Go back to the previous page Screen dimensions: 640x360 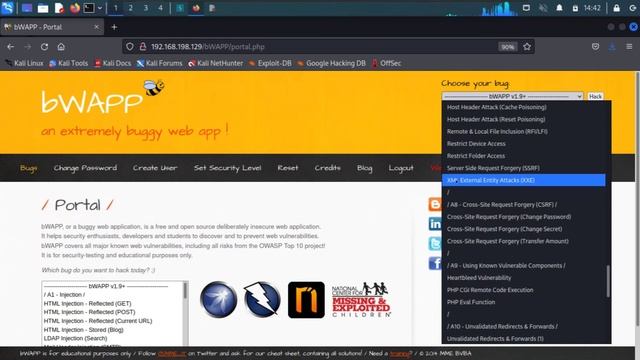pos(11,47)
